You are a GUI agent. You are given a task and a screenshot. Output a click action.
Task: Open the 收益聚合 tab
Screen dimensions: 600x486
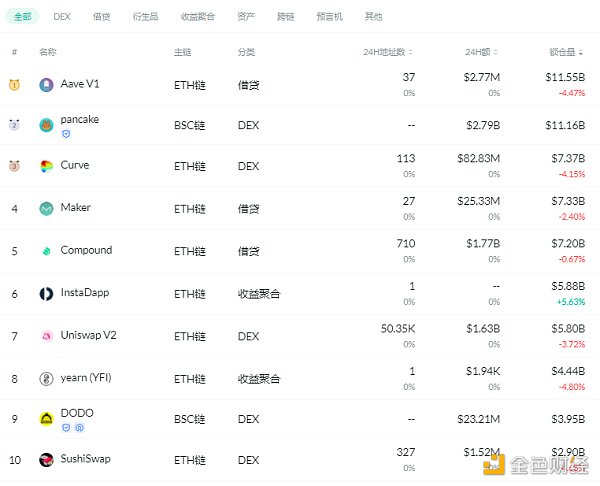pos(198,16)
